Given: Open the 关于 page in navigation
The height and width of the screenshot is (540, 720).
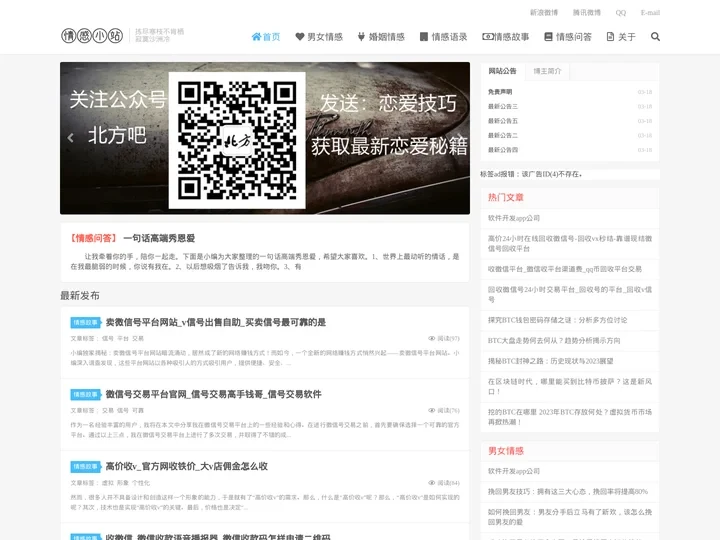Looking at the screenshot, I should 621,37.
